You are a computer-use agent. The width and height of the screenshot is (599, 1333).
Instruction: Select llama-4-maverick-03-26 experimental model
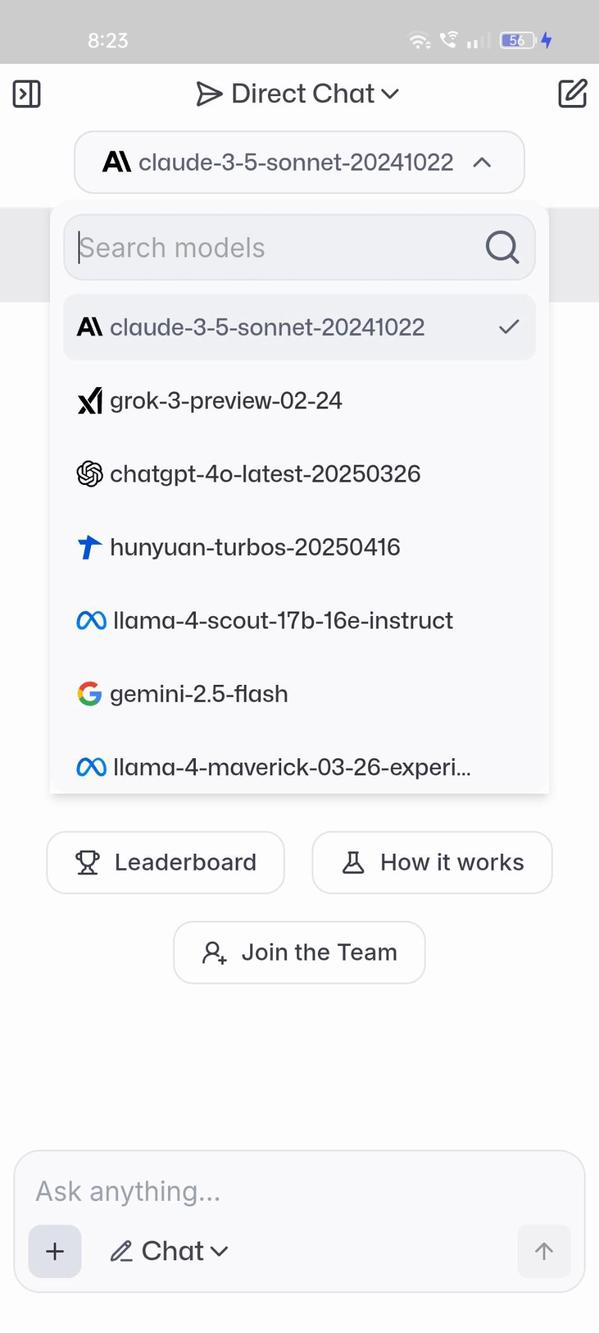(299, 767)
